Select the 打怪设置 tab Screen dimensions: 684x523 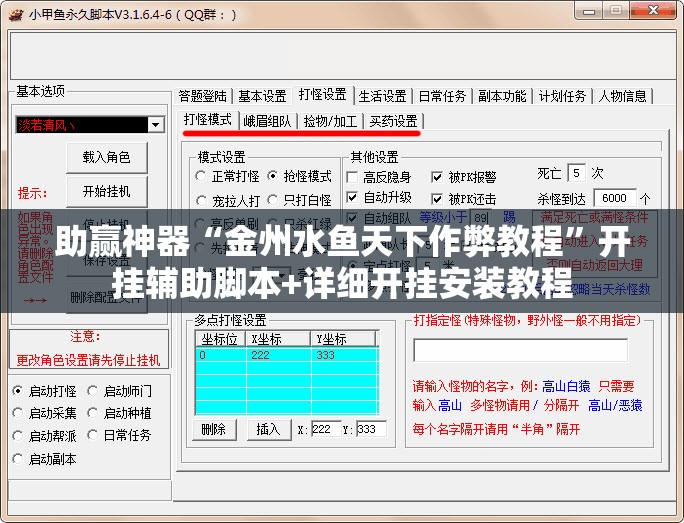[322, 94]
